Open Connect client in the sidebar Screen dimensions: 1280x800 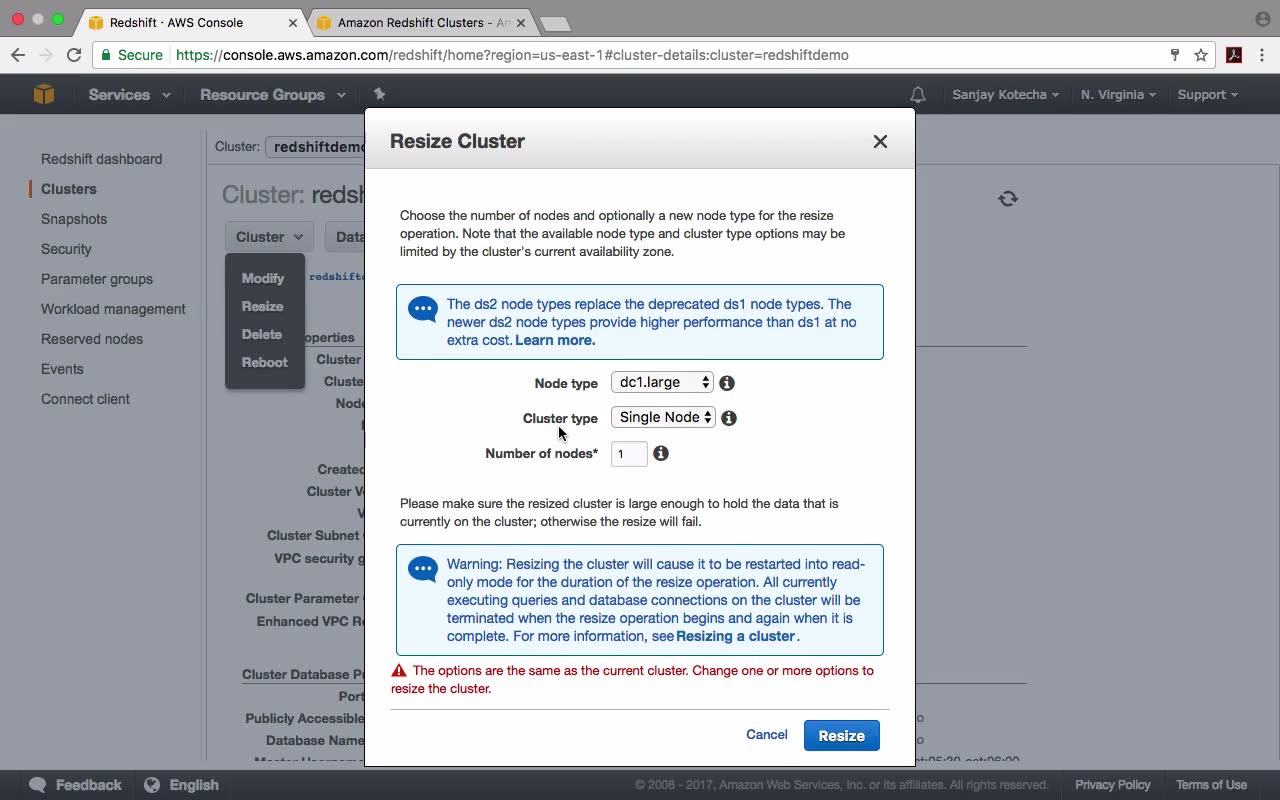(85, 399)
